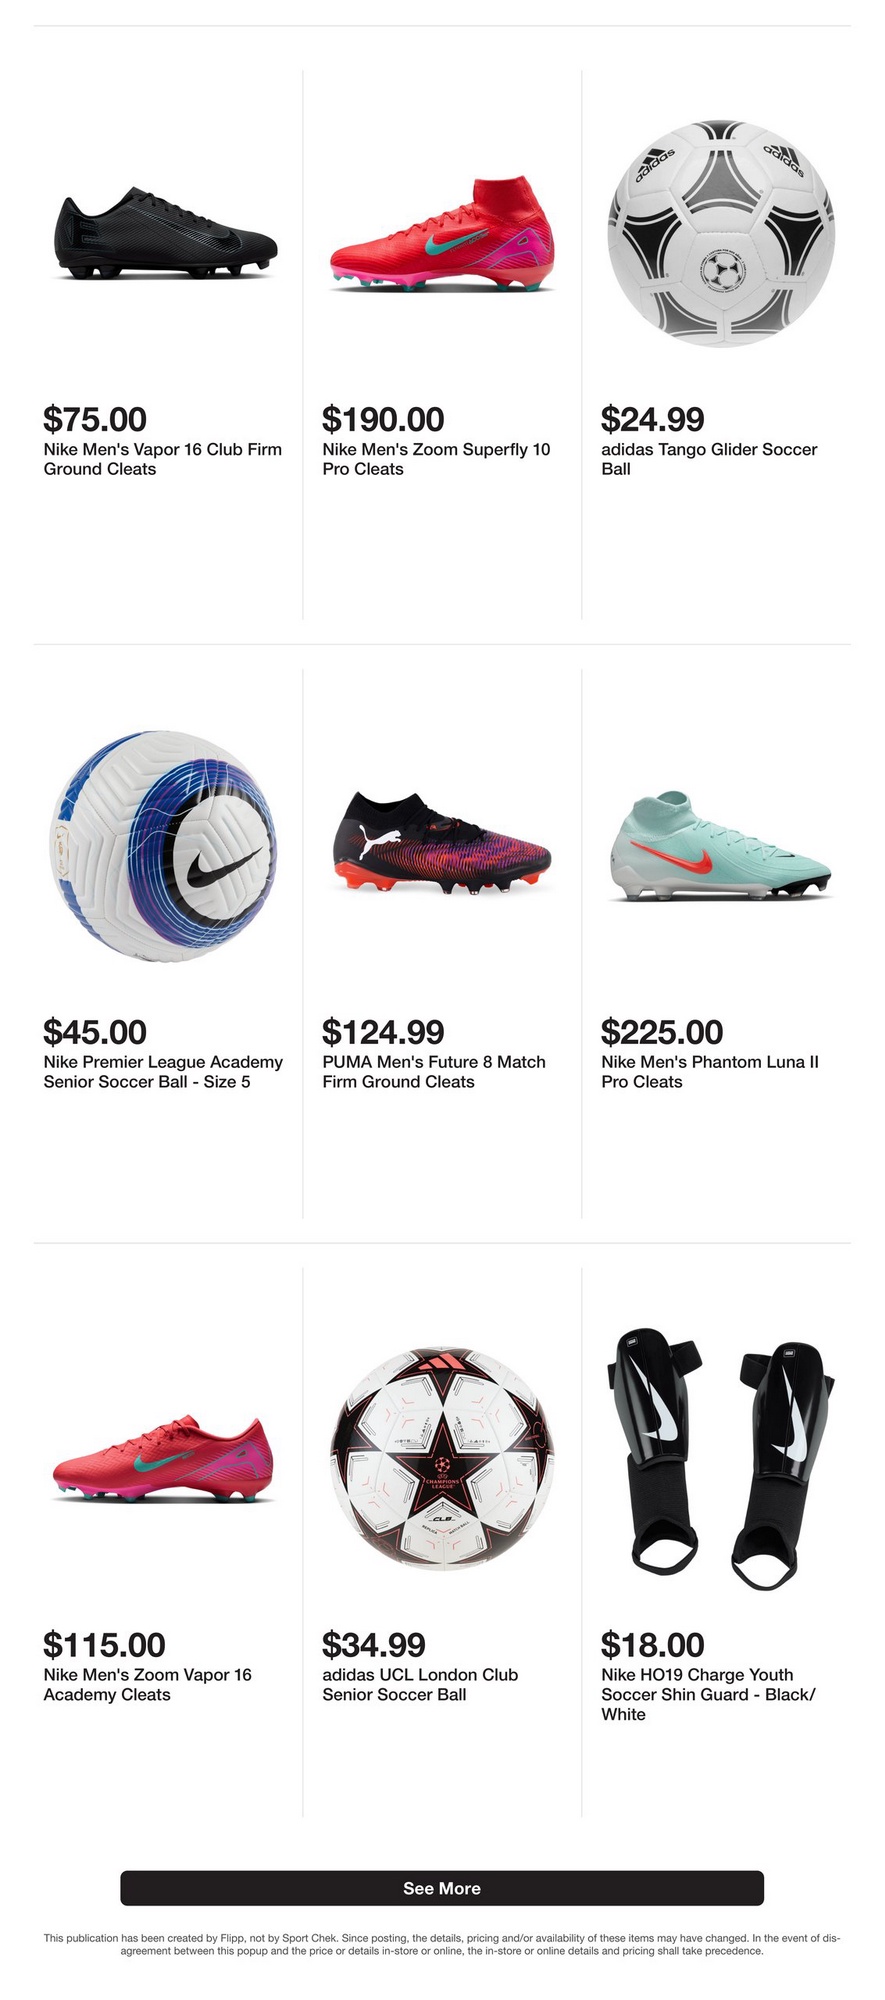Screen dimensions: 885x2000
Task: Open the Nike Premier League Academy ball image
Action: coord(163,846)
